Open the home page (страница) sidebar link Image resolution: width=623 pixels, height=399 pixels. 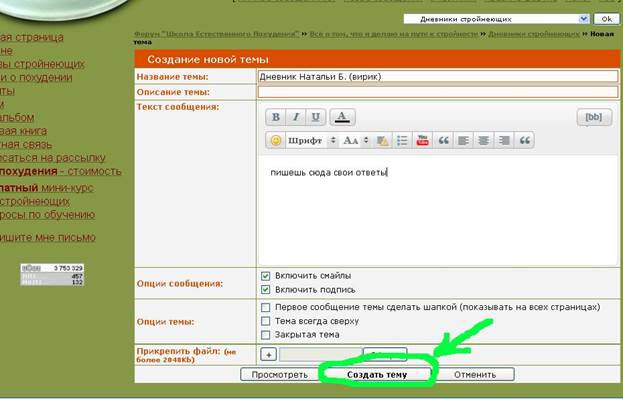tap(32, 37)
